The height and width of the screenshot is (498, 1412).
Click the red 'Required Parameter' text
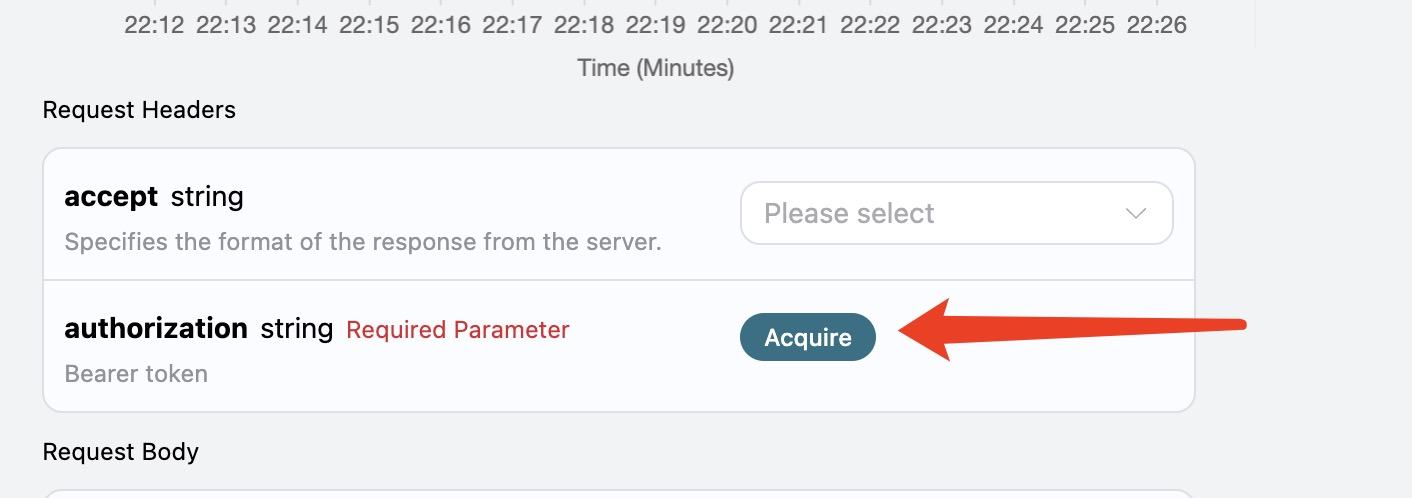coord(457,330)
